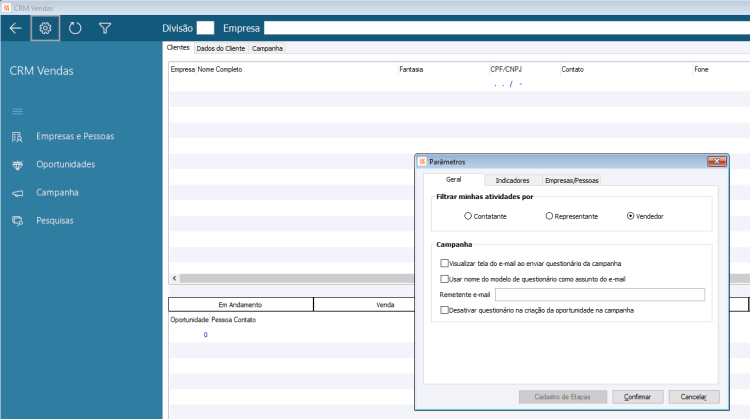Click the Confirmar button
The image size is (750, 419).
(x=638, y=397)
